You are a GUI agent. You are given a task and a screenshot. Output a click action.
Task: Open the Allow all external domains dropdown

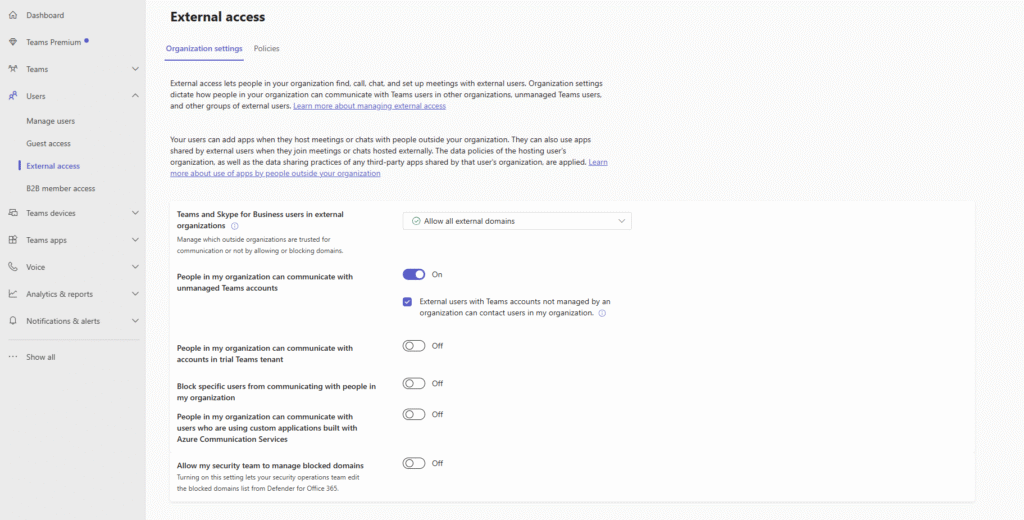pos(517,221)
